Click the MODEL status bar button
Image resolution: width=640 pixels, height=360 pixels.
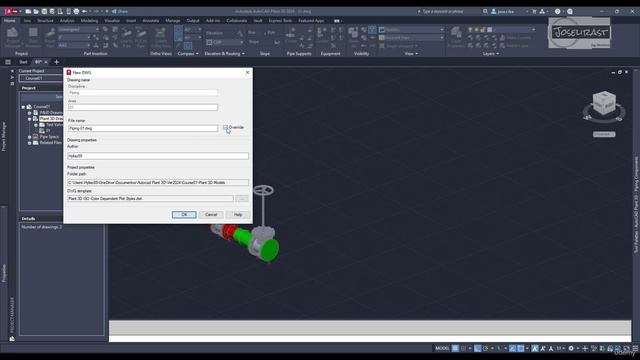[442, 348]
